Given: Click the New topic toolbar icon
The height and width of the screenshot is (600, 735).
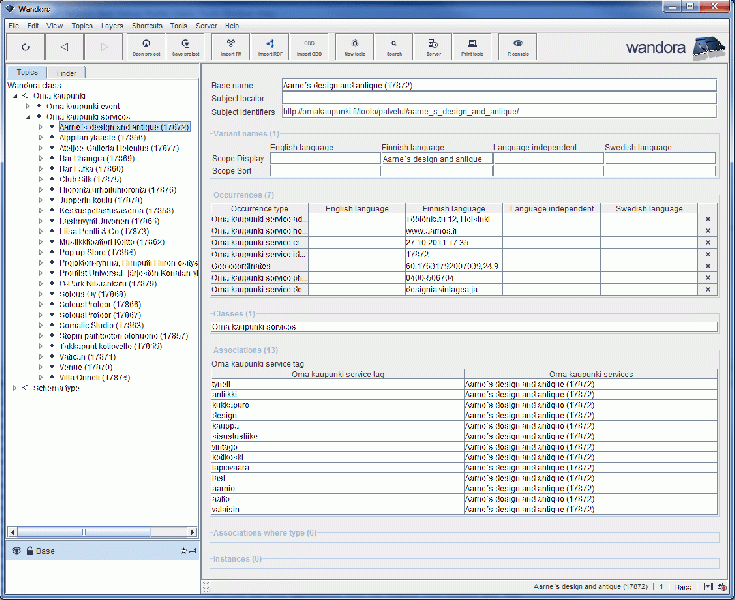Looking at the screenshot, I should 354,46.
